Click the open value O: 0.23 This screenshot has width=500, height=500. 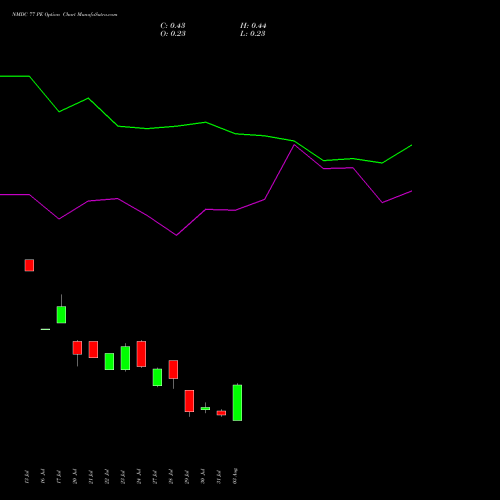(x=173, y=34)
